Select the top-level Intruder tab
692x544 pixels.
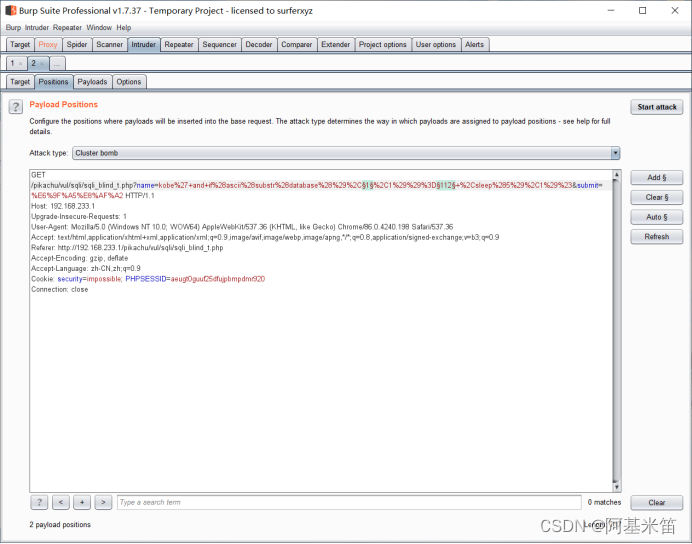click(x=143, y=45)
